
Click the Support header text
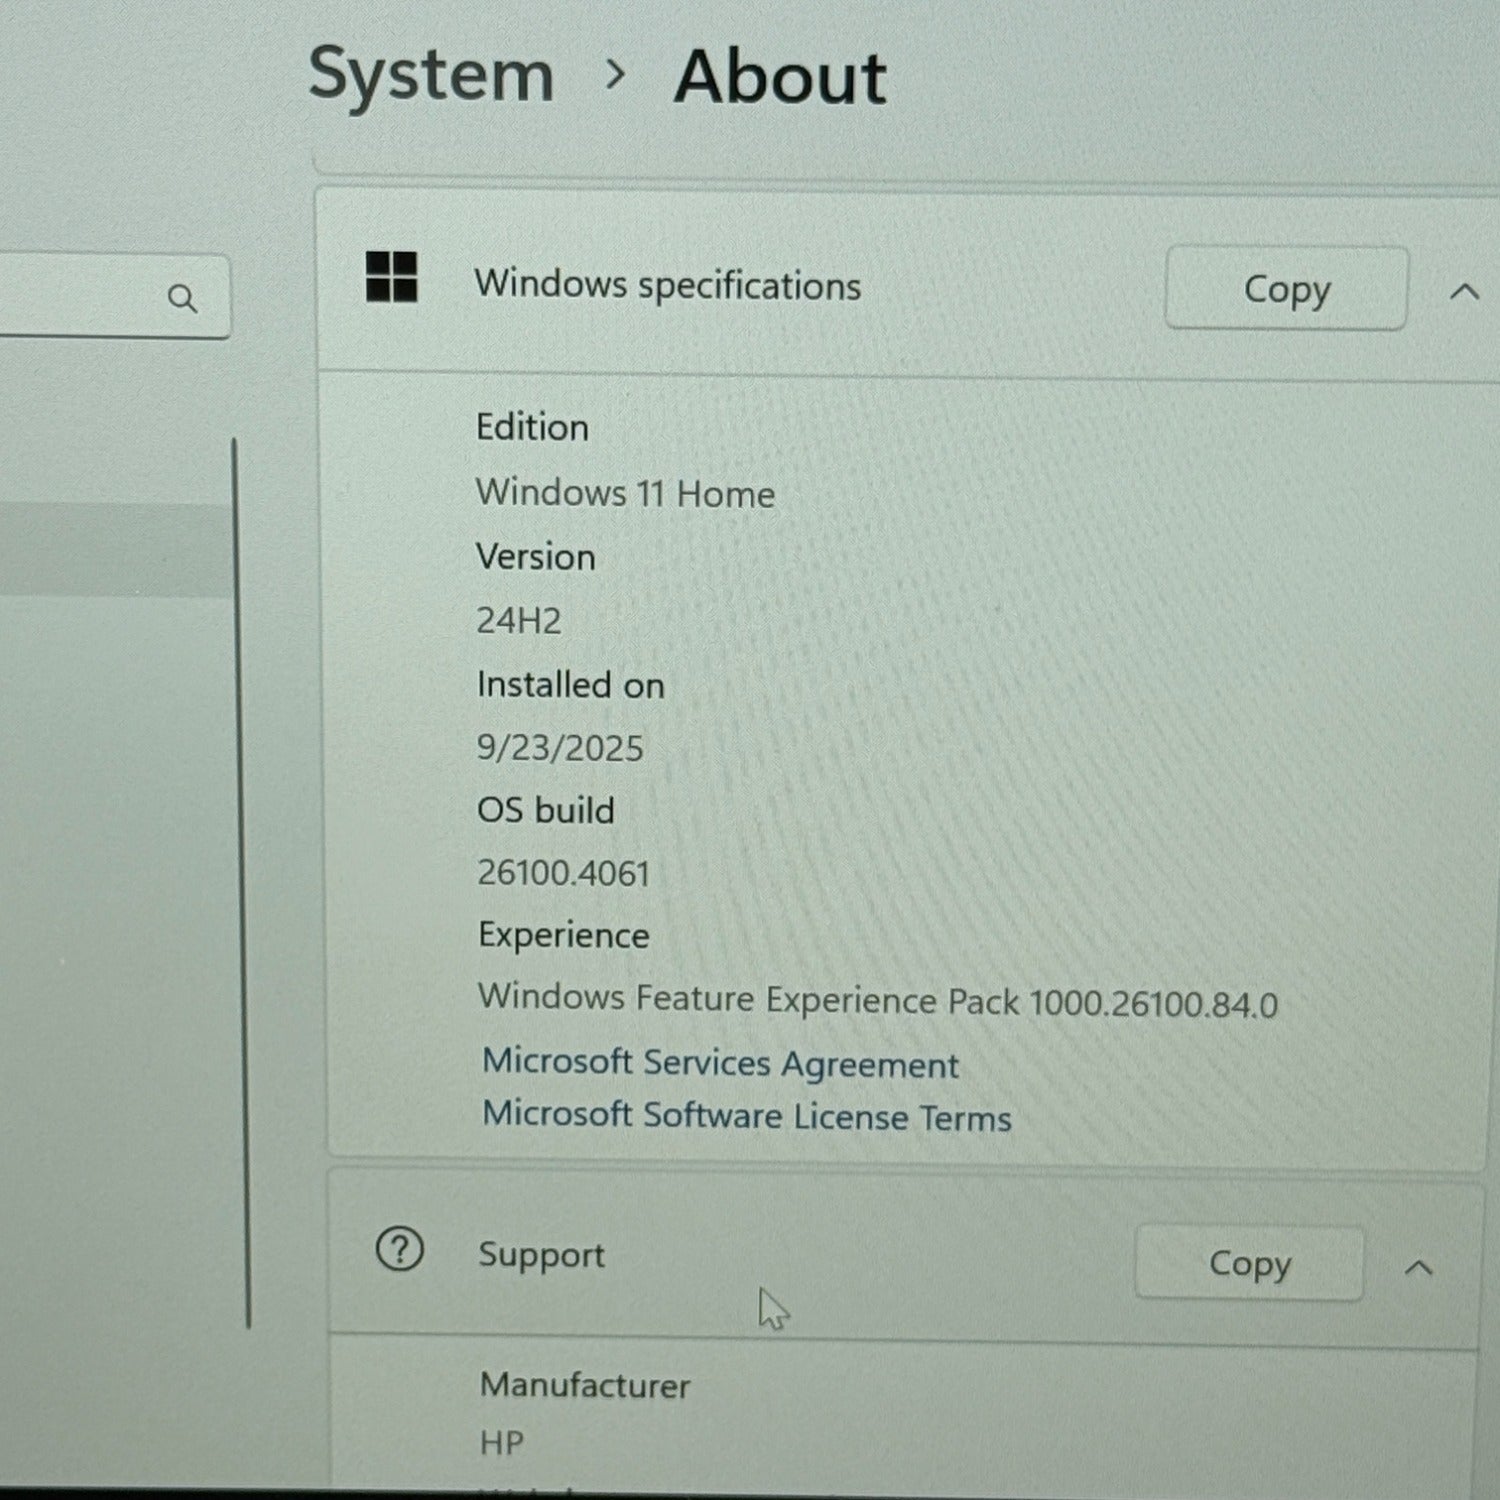tap(541, 1255)
